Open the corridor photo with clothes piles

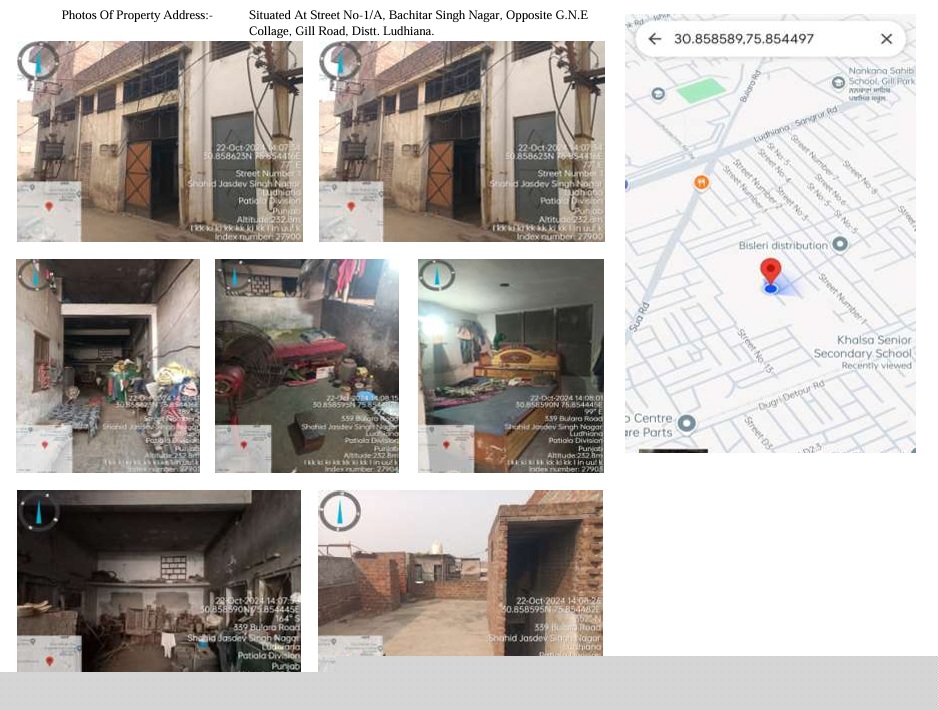click(x=107, y=365)
